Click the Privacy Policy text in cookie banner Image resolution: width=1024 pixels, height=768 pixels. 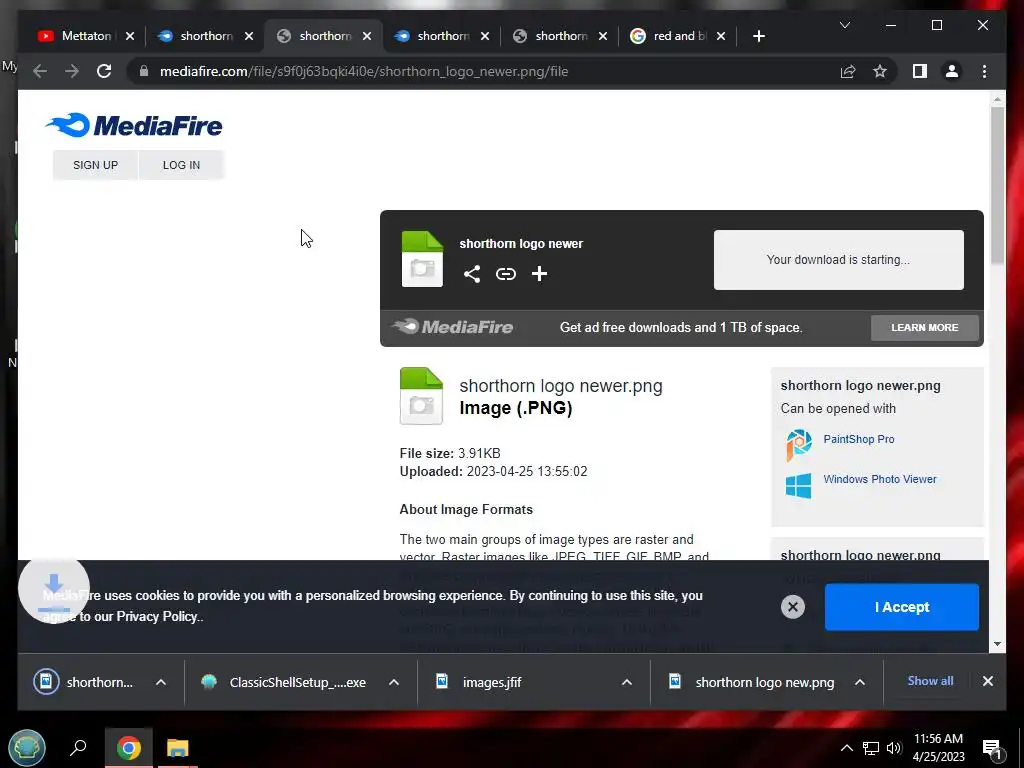pyautogui.click(x=157, y=616)
